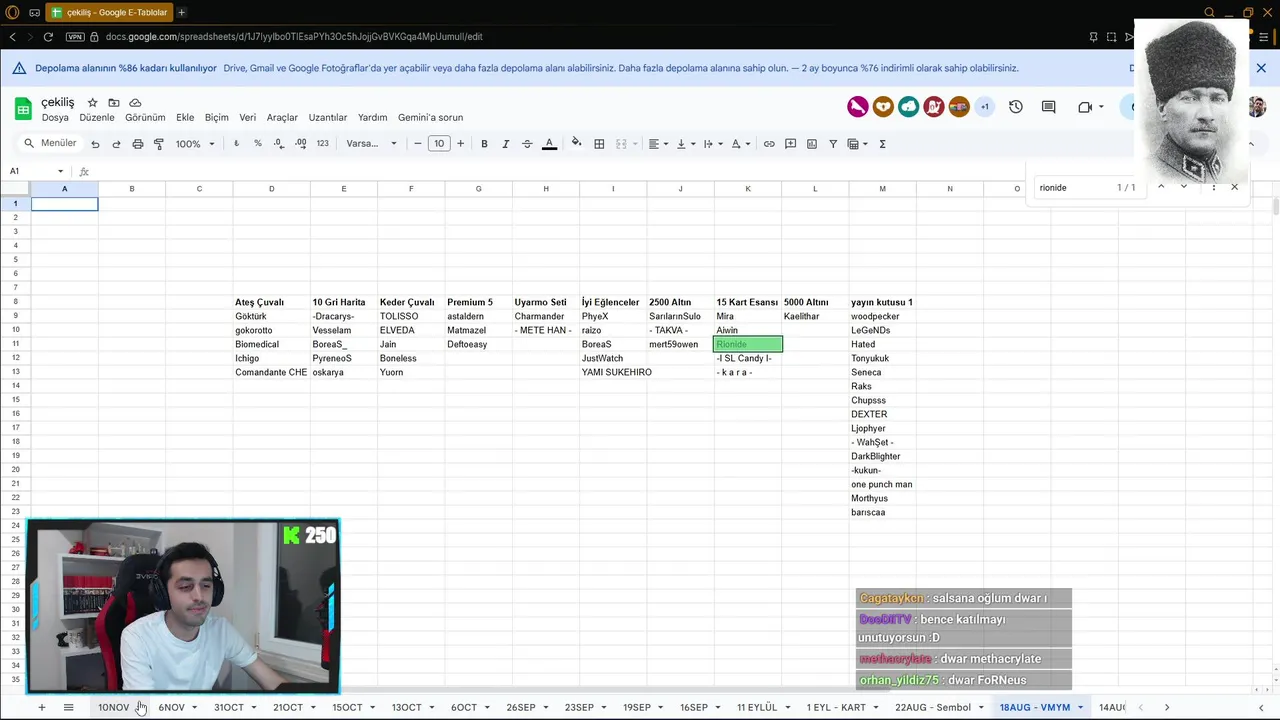1280x720 pixels.
Task: Decrease decimal places in the toolbar
Action: click(279, 144)
